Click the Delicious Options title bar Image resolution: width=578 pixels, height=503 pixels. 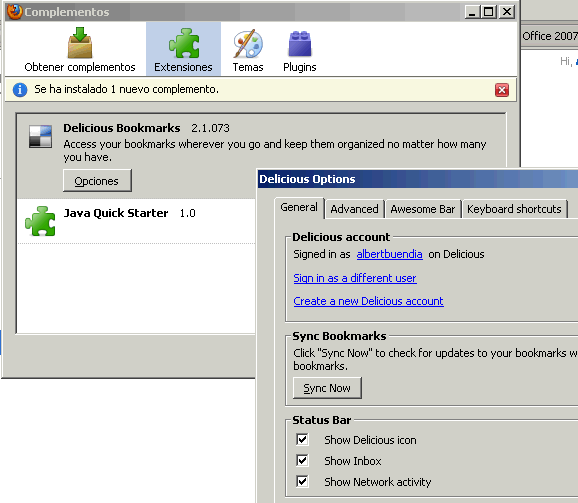(x=418, y=179)
